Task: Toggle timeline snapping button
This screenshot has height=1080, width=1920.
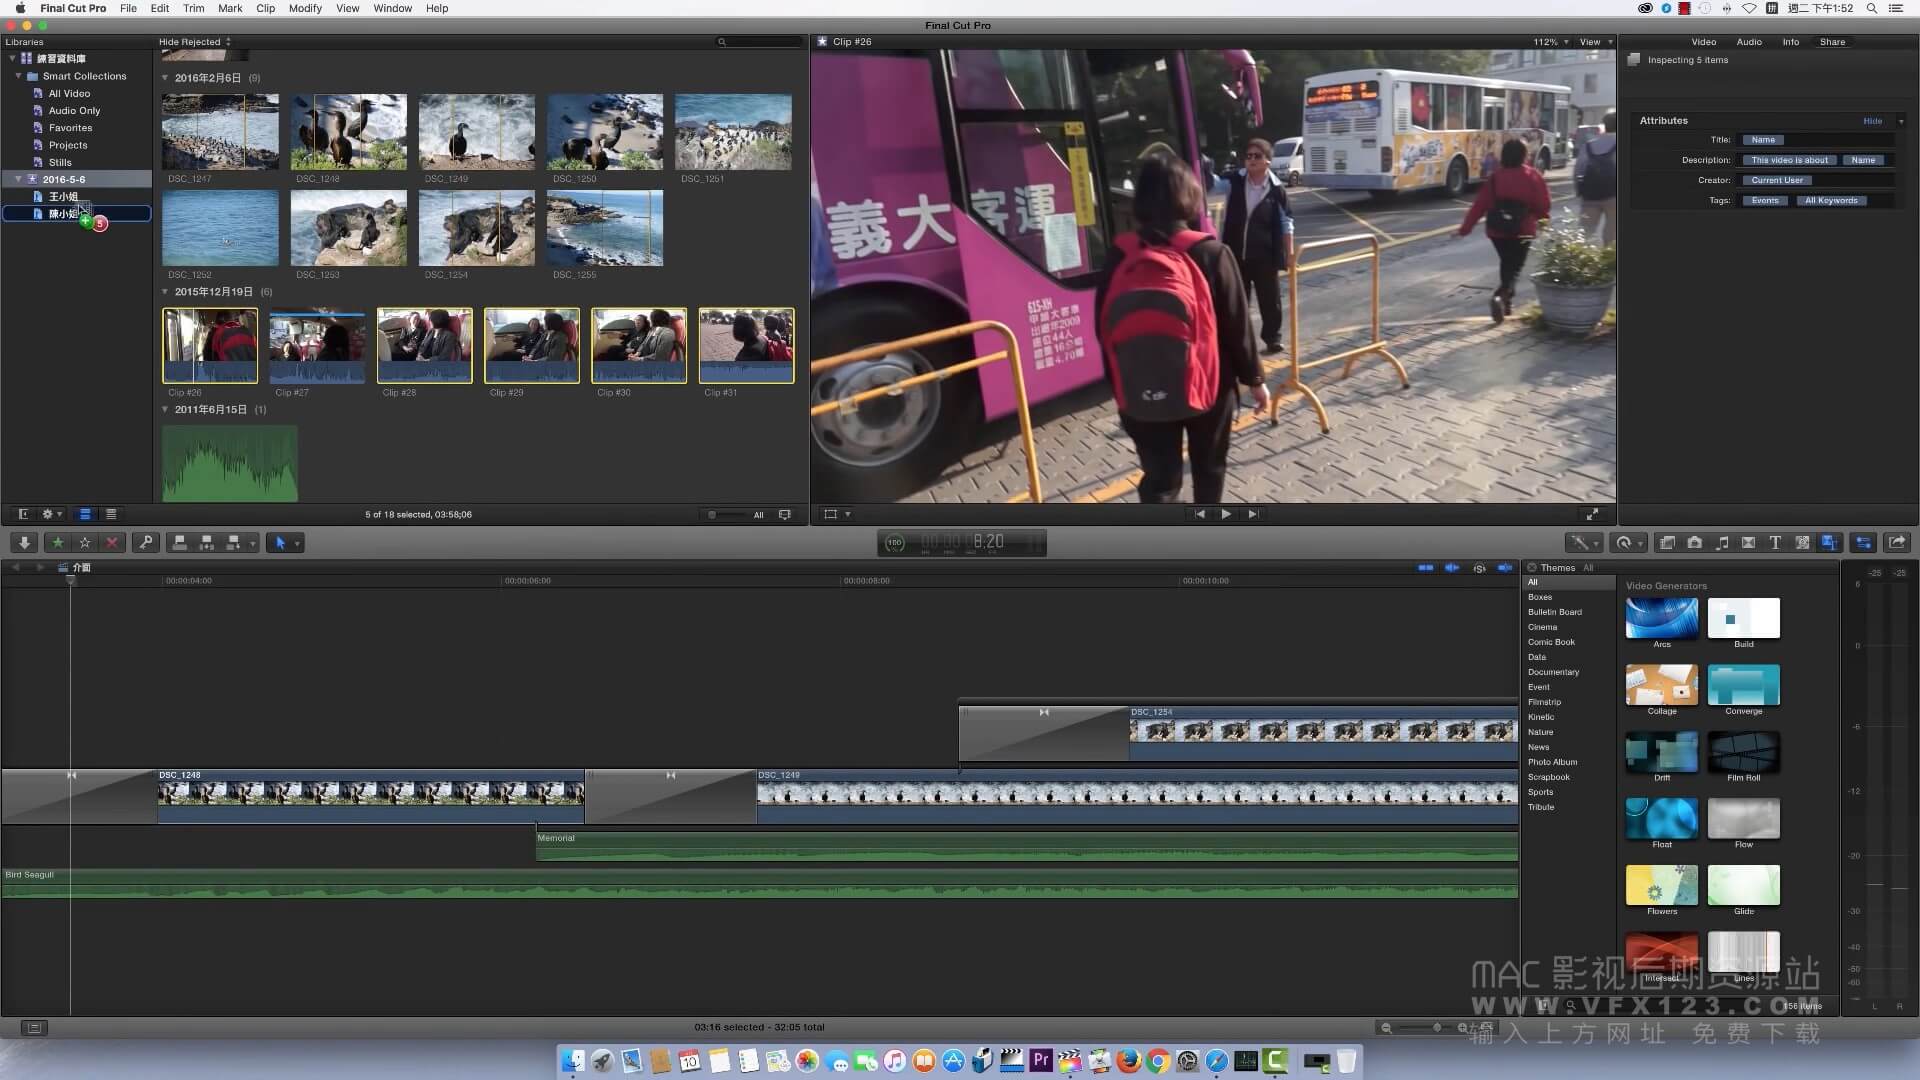Action: pyautogui.click(x=1505, y=568)
